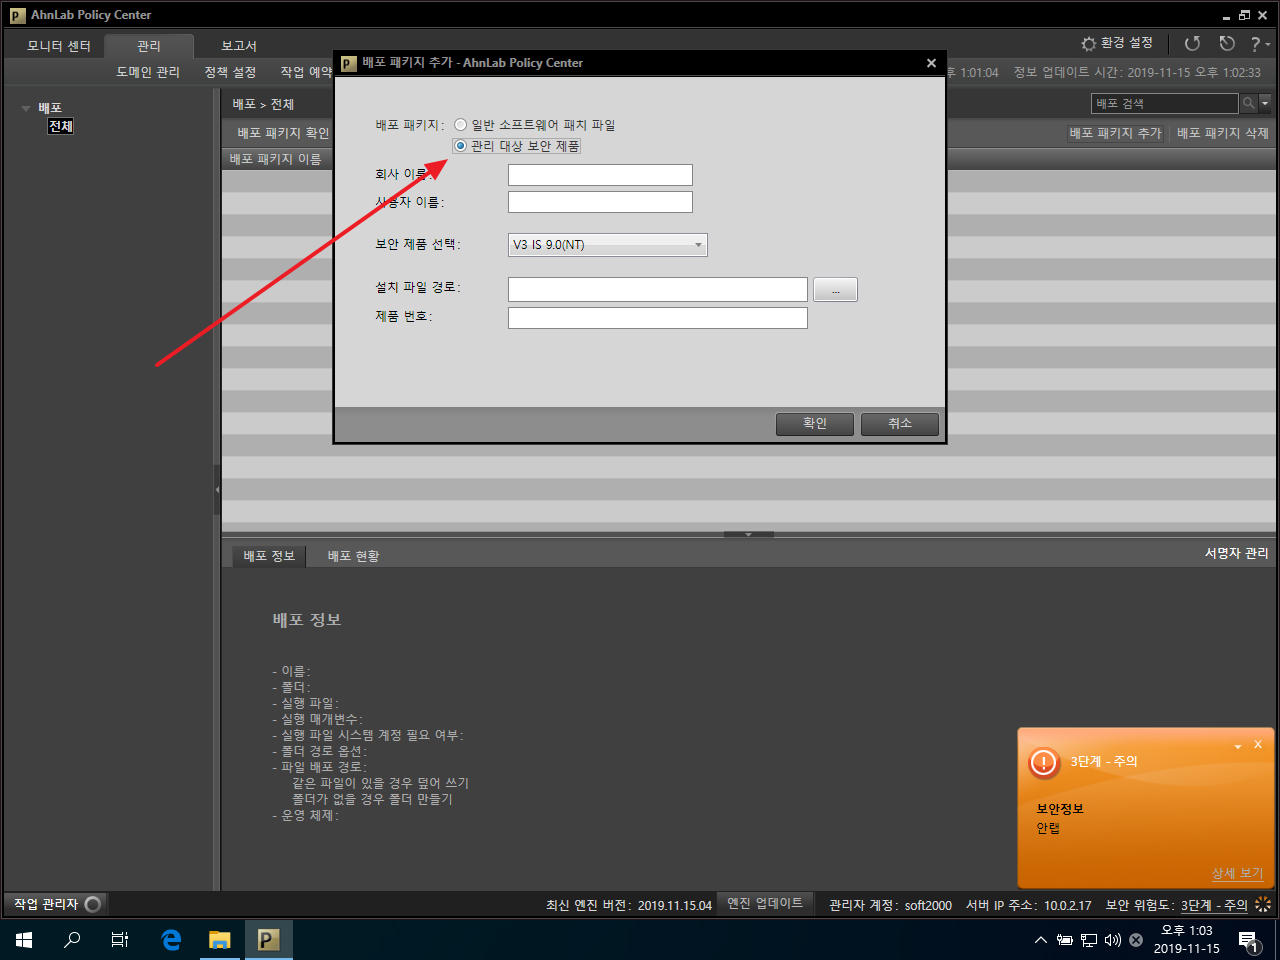
Task: Open the notification popup dropdown arrow
Action: [1238, 746]
